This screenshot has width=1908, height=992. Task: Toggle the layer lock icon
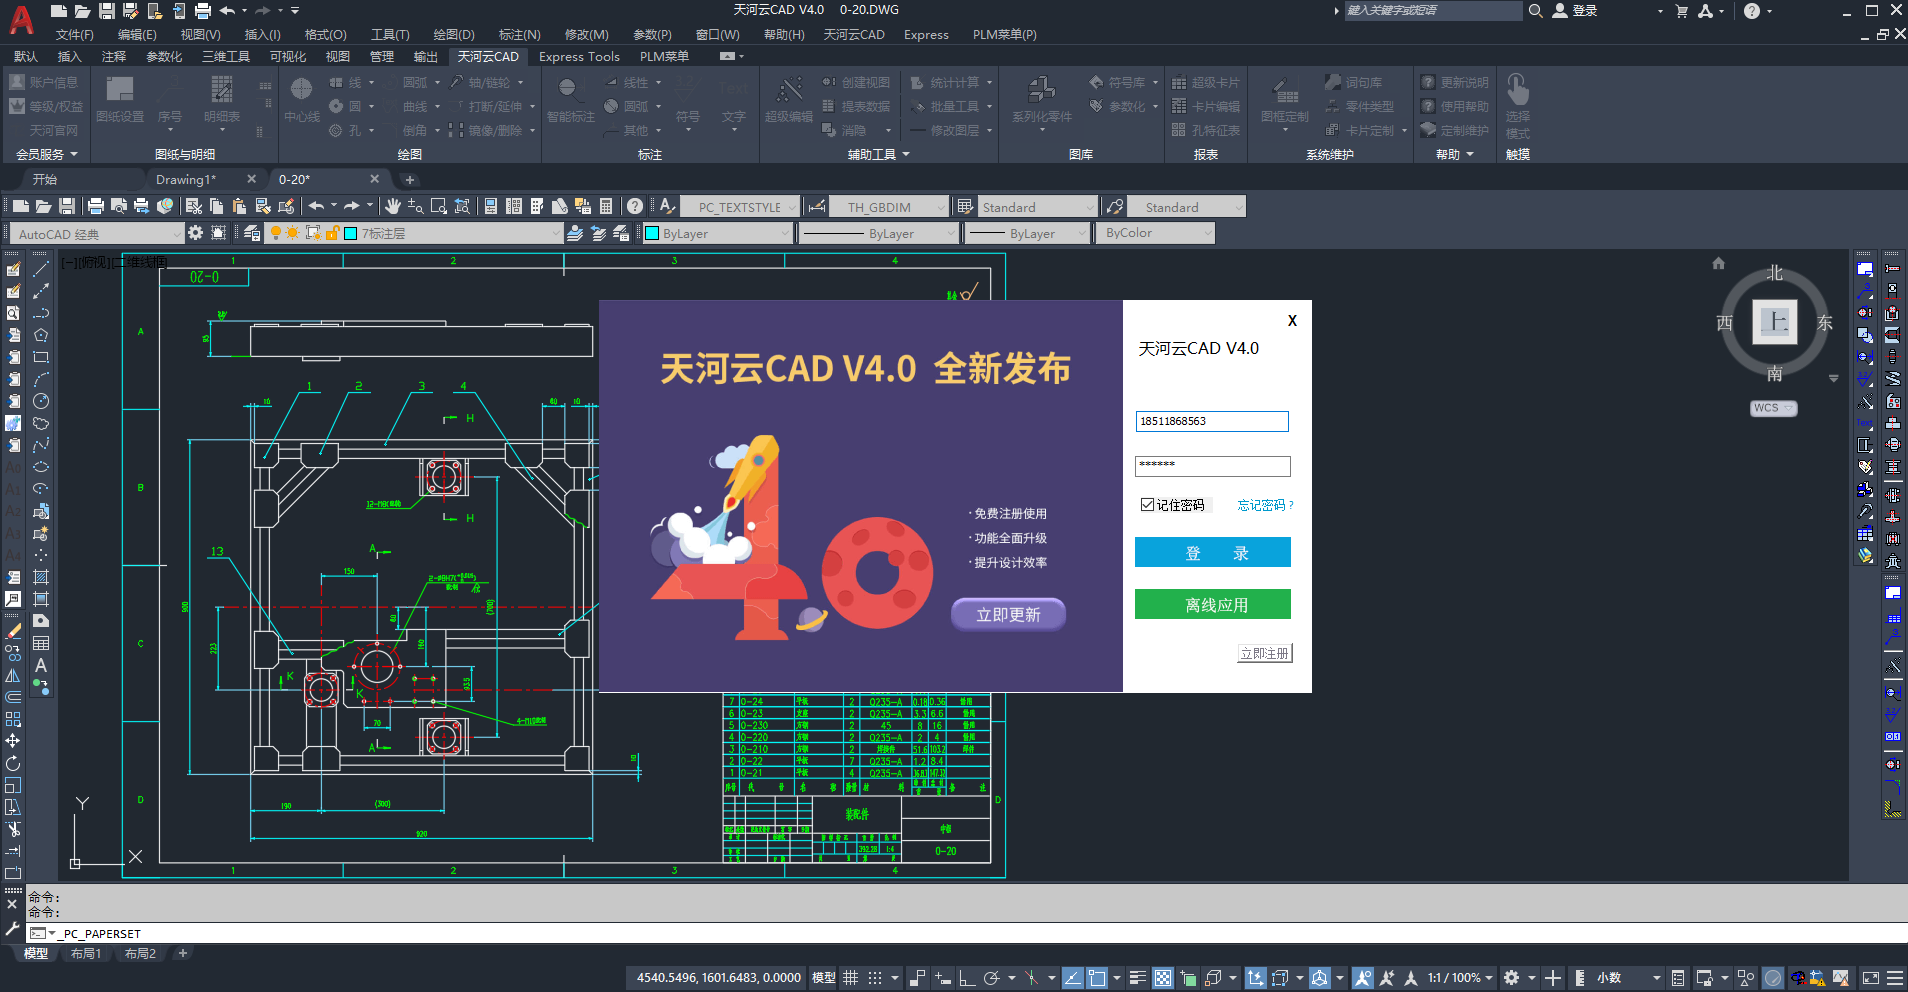click(332, 233)
